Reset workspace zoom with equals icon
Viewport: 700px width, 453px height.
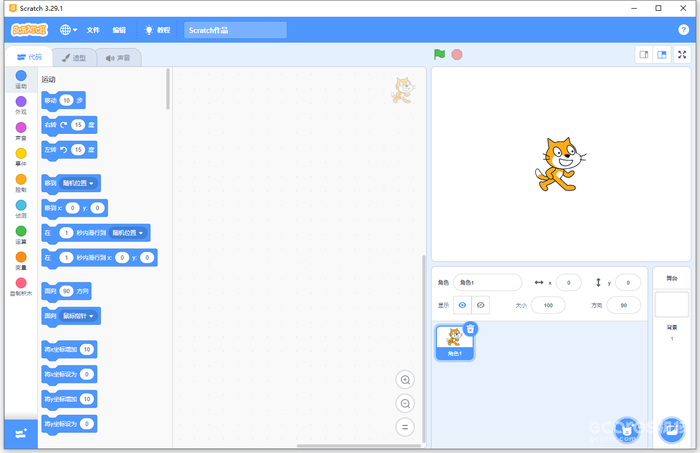405,427
